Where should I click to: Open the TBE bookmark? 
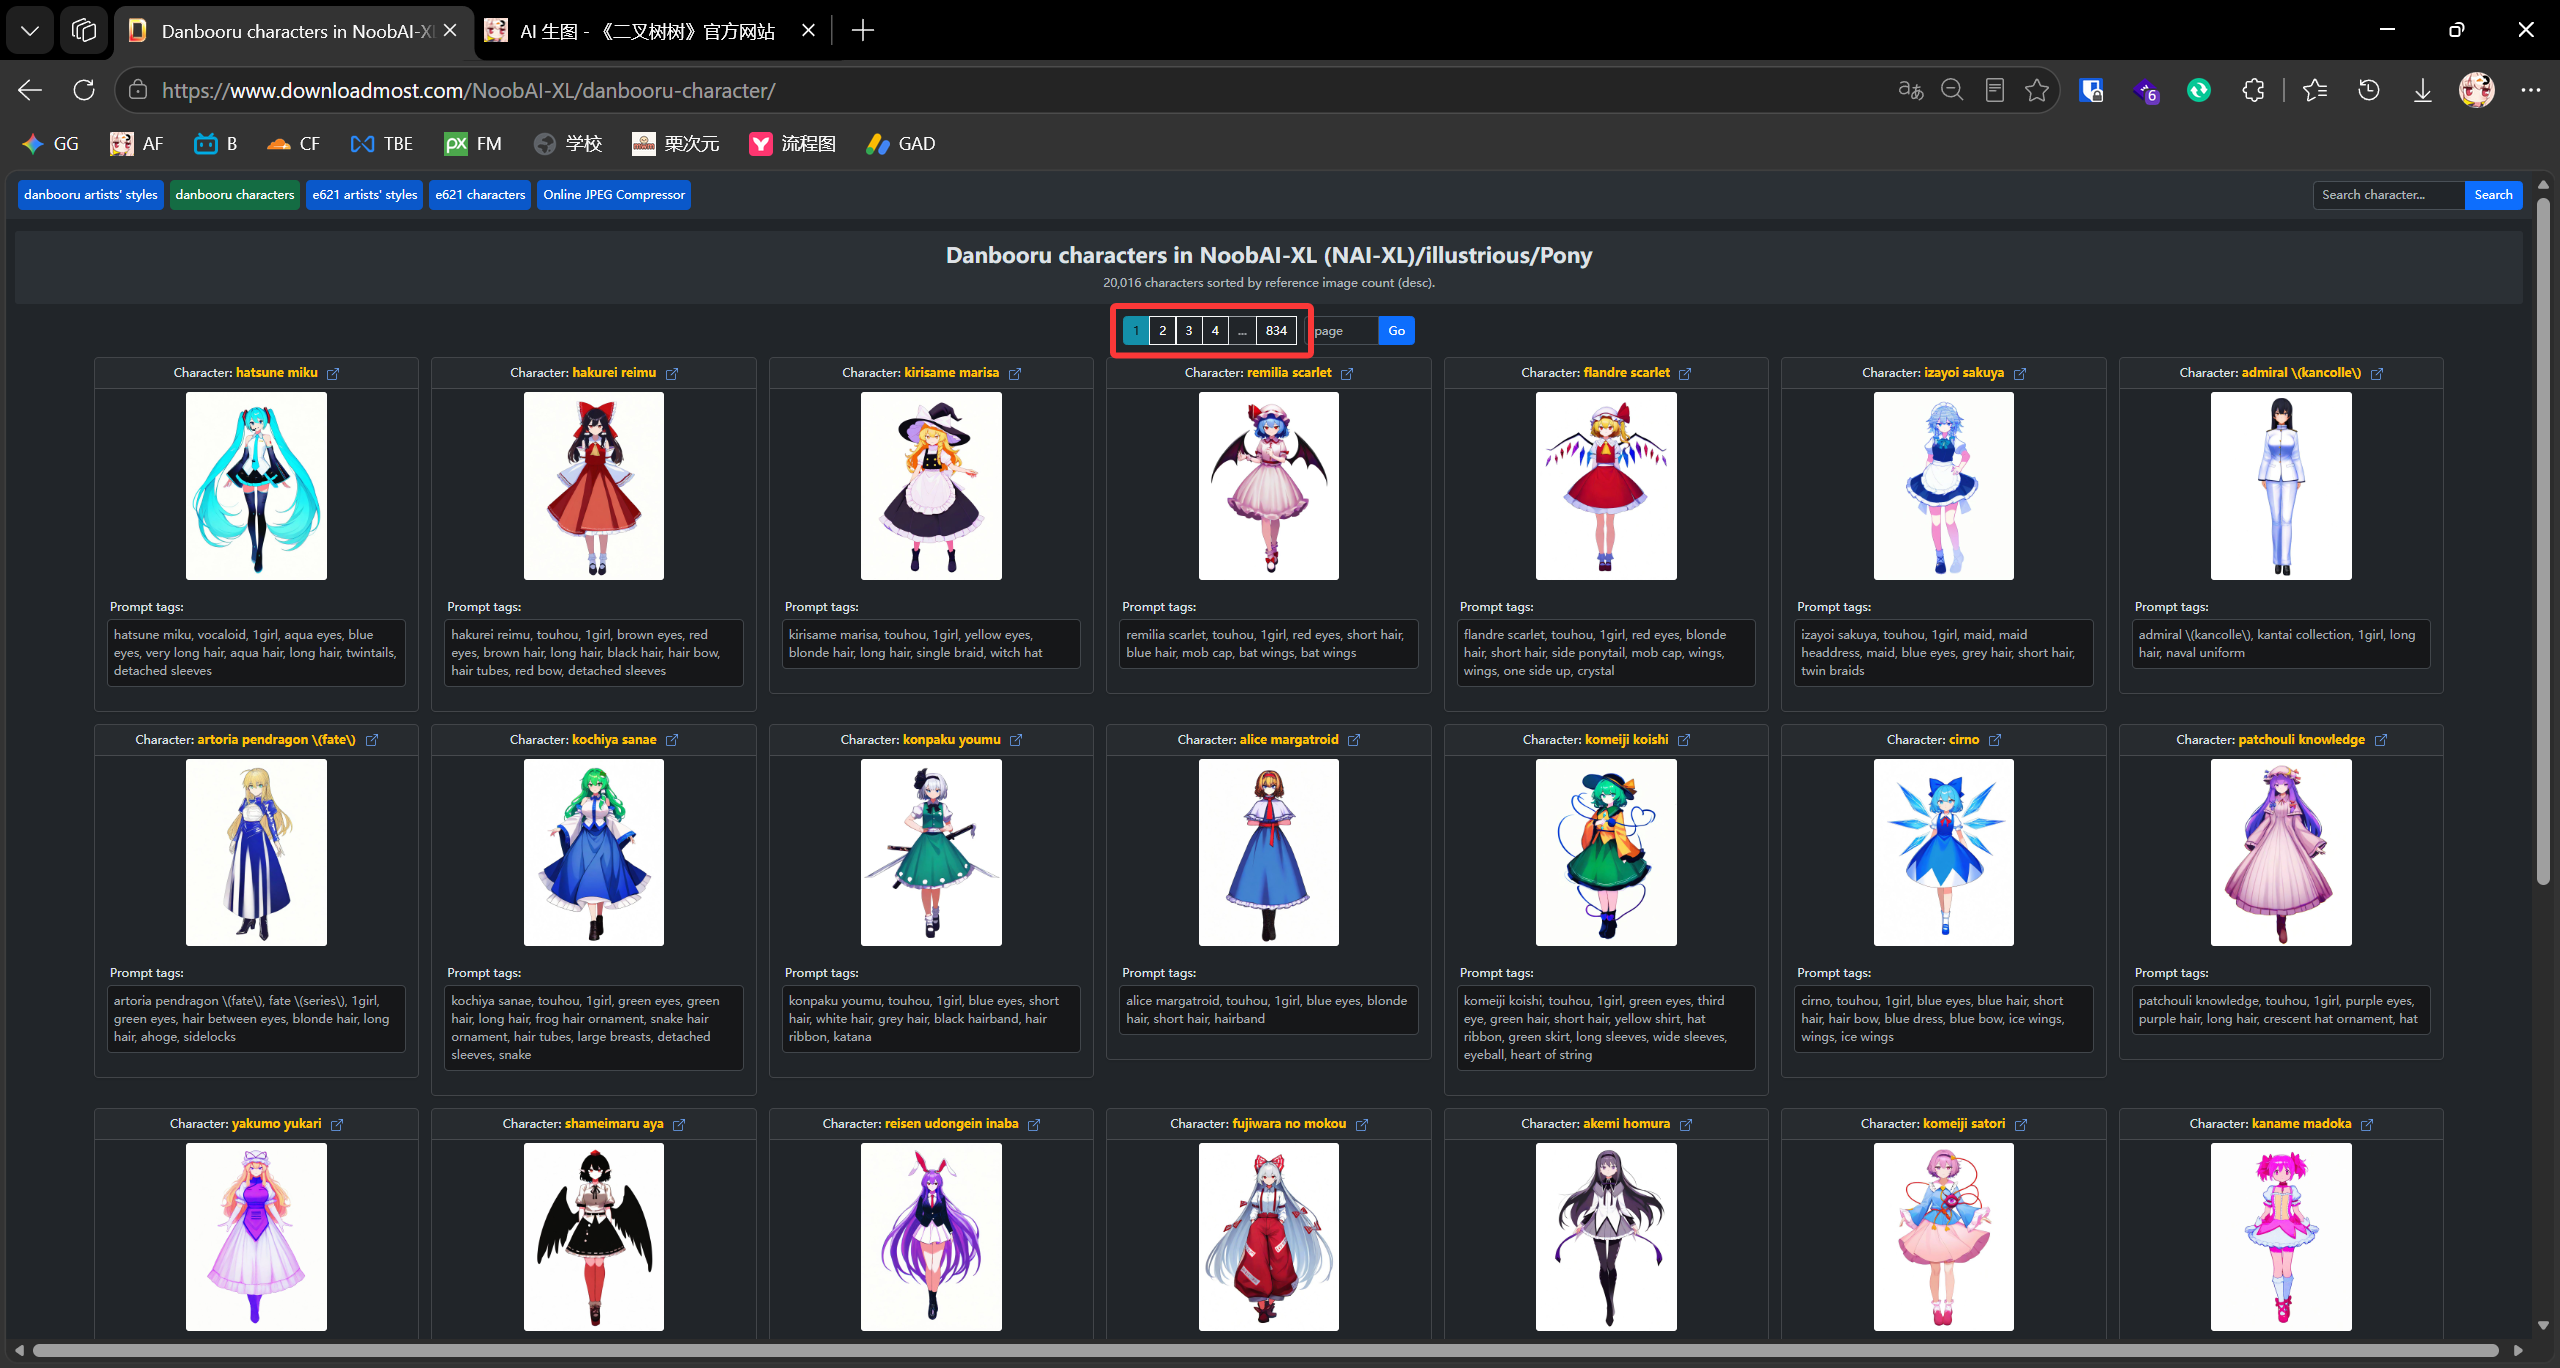381,144
